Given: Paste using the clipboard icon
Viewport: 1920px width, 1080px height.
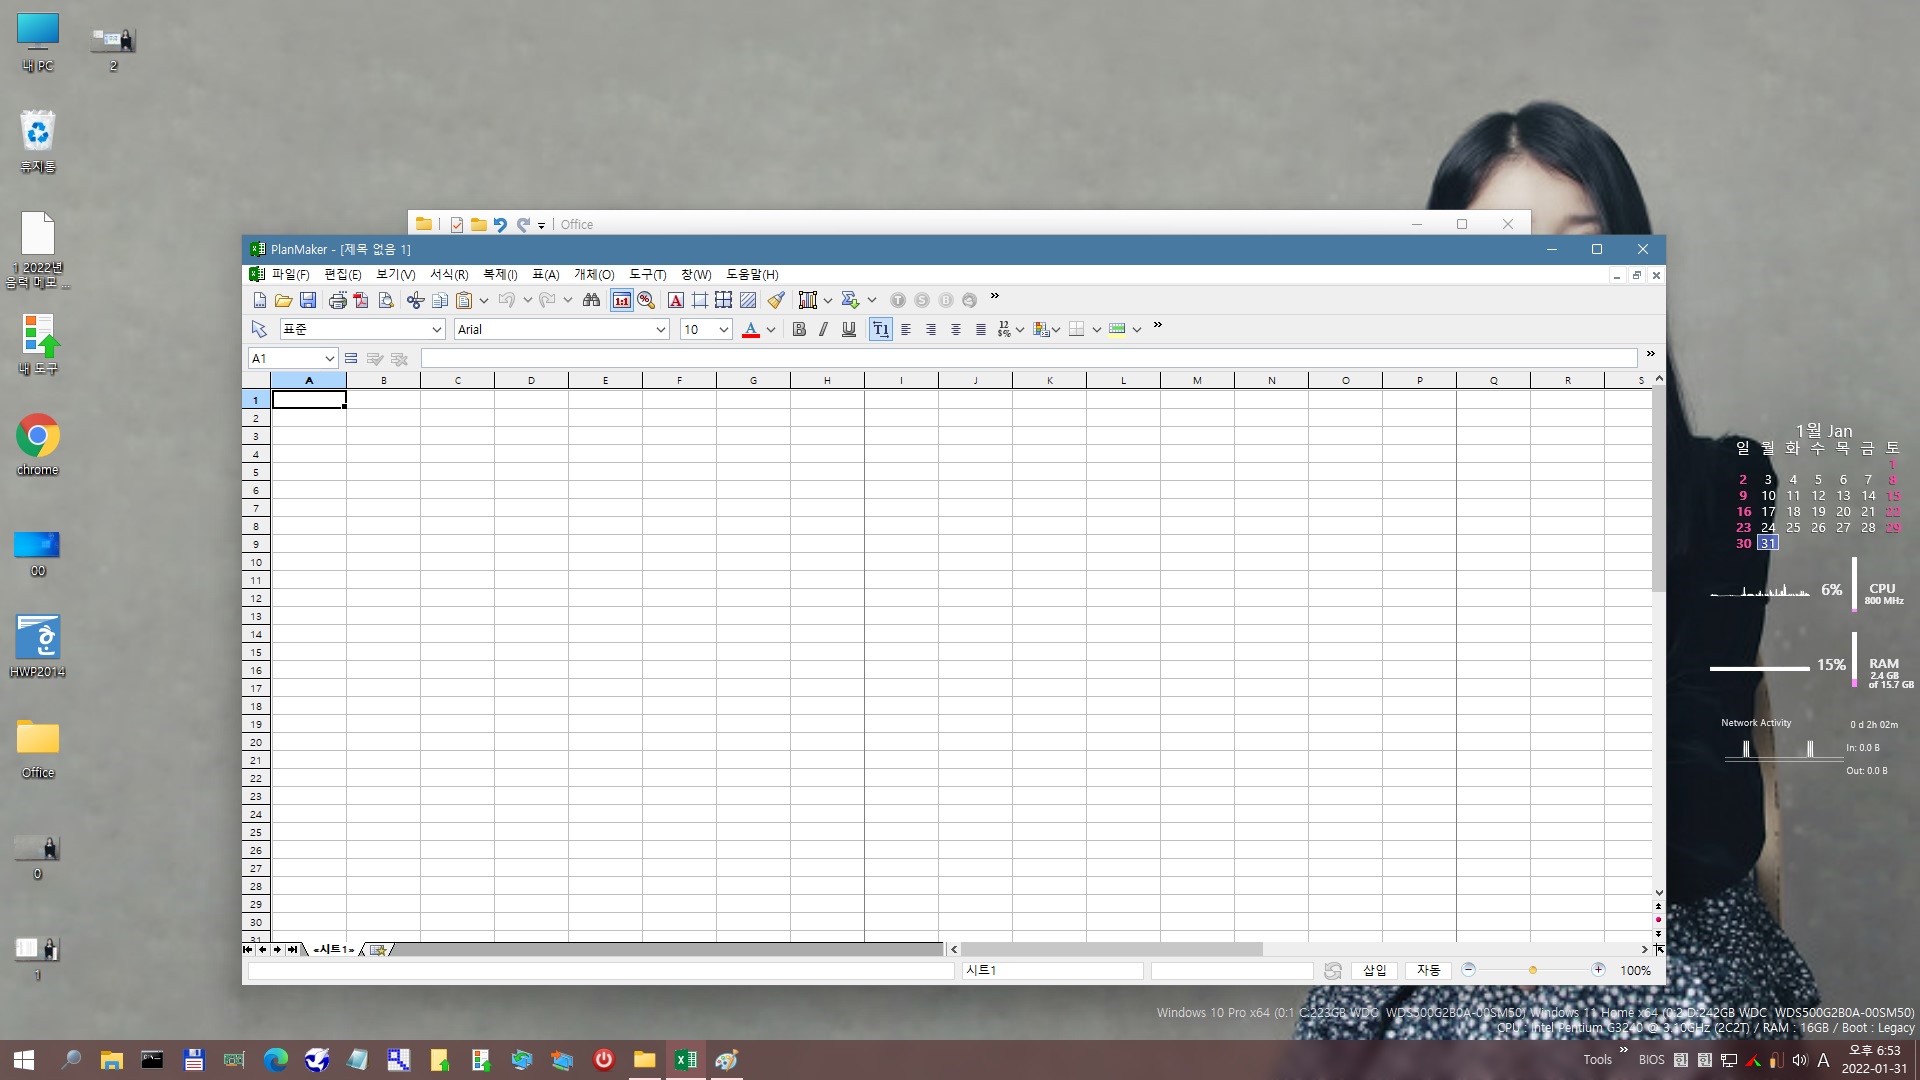Looking at the screenshot, I should point(464,300).
